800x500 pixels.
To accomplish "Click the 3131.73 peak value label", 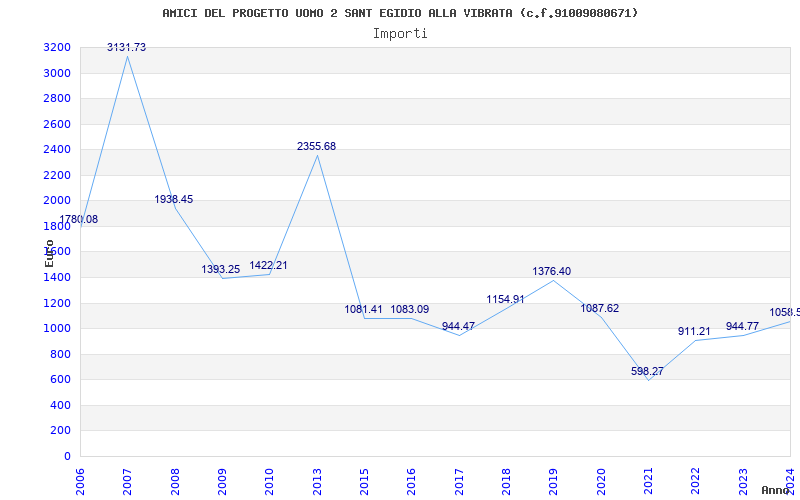I will pyautogui.click(x=126, y=47).
